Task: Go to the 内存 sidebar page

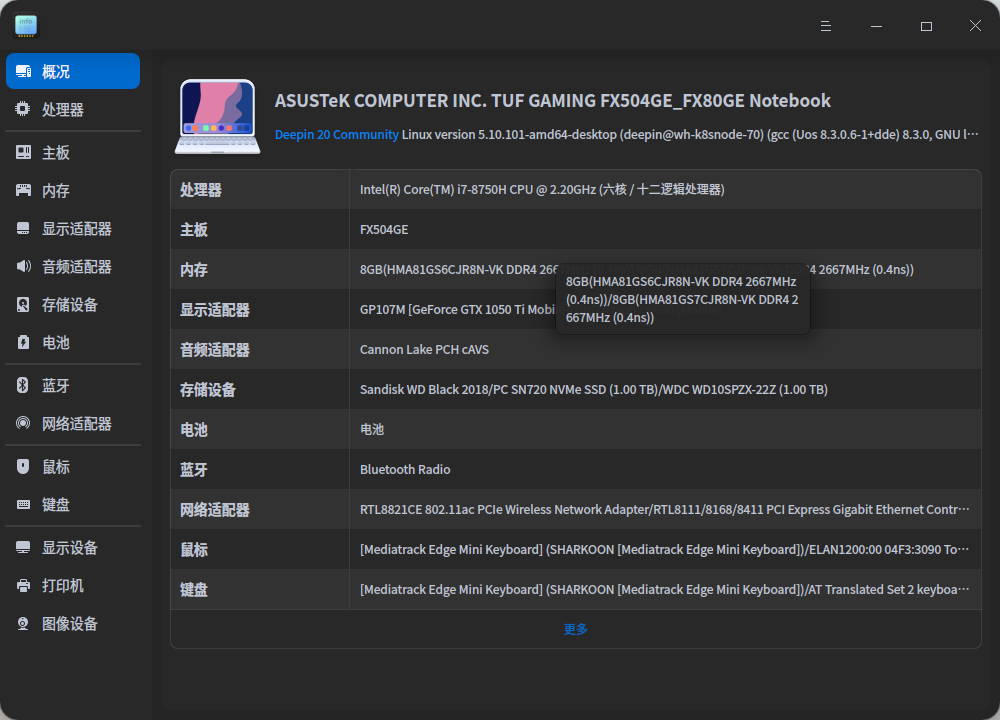Action: pyautogui.click(x=73, y=190)
